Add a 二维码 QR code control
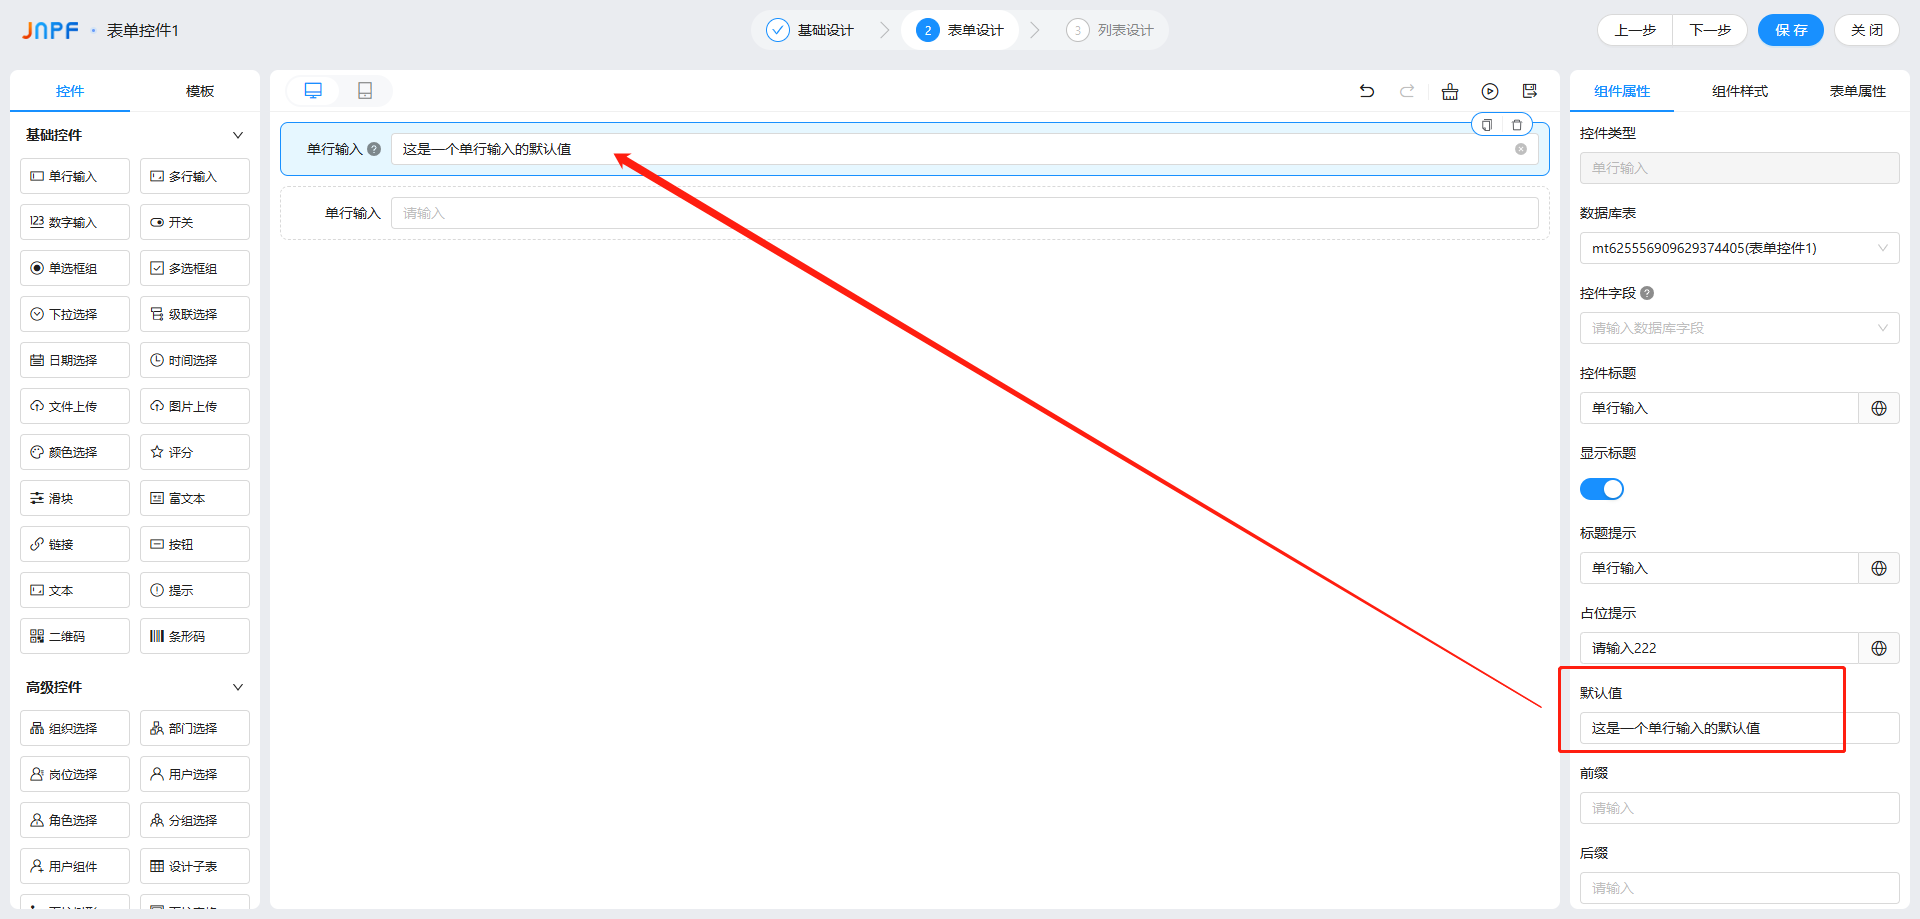Viewport: 1920px width, 919px height. [x=75, y=636]
